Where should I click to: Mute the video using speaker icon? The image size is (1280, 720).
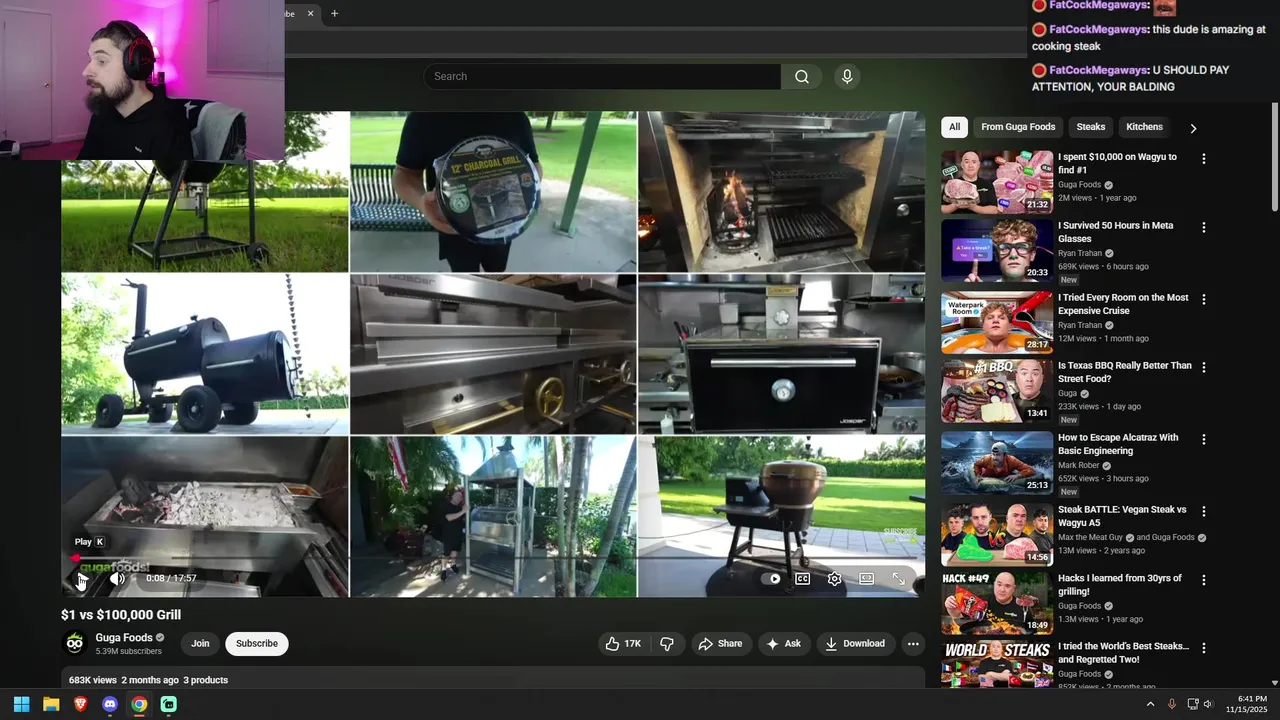pos(117,579)
